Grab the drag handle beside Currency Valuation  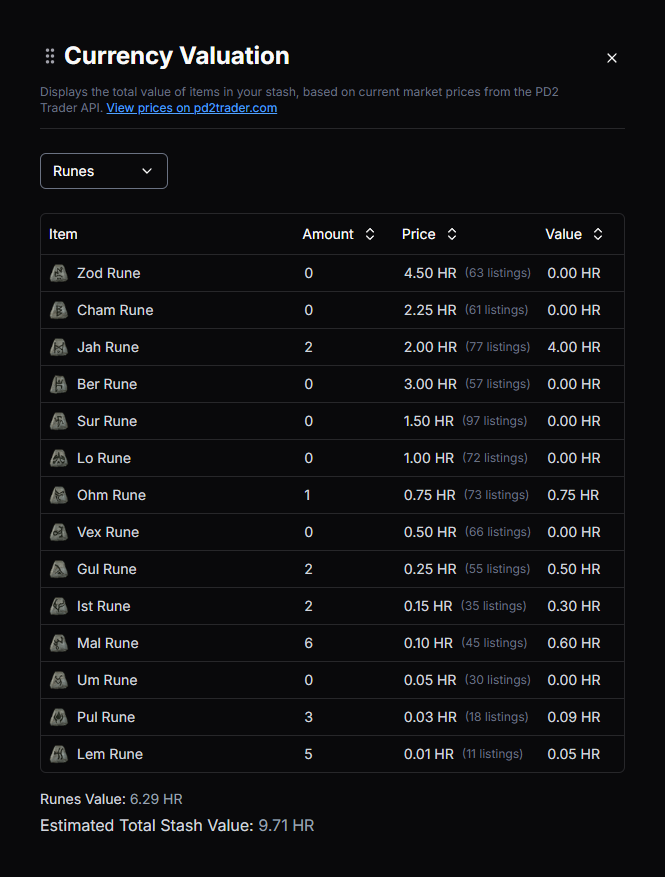[x=50, y=56]
